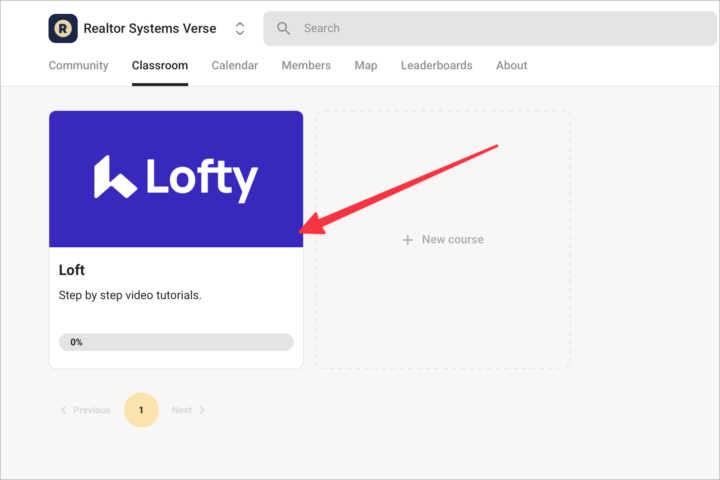The image size is (720, 480).
Task: Select page 1 in pagination
Action: [141, 410]
